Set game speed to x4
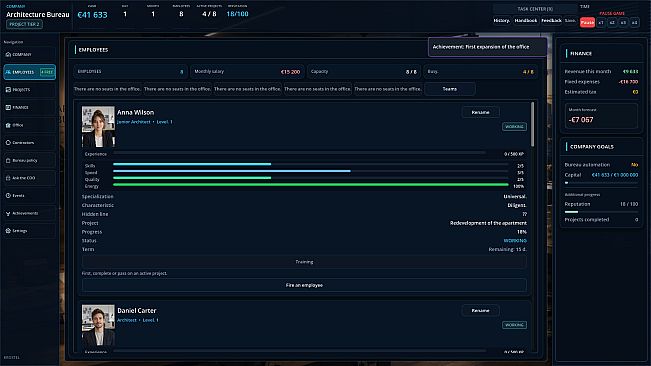The image size is (651, 366). tap(634, 22)
